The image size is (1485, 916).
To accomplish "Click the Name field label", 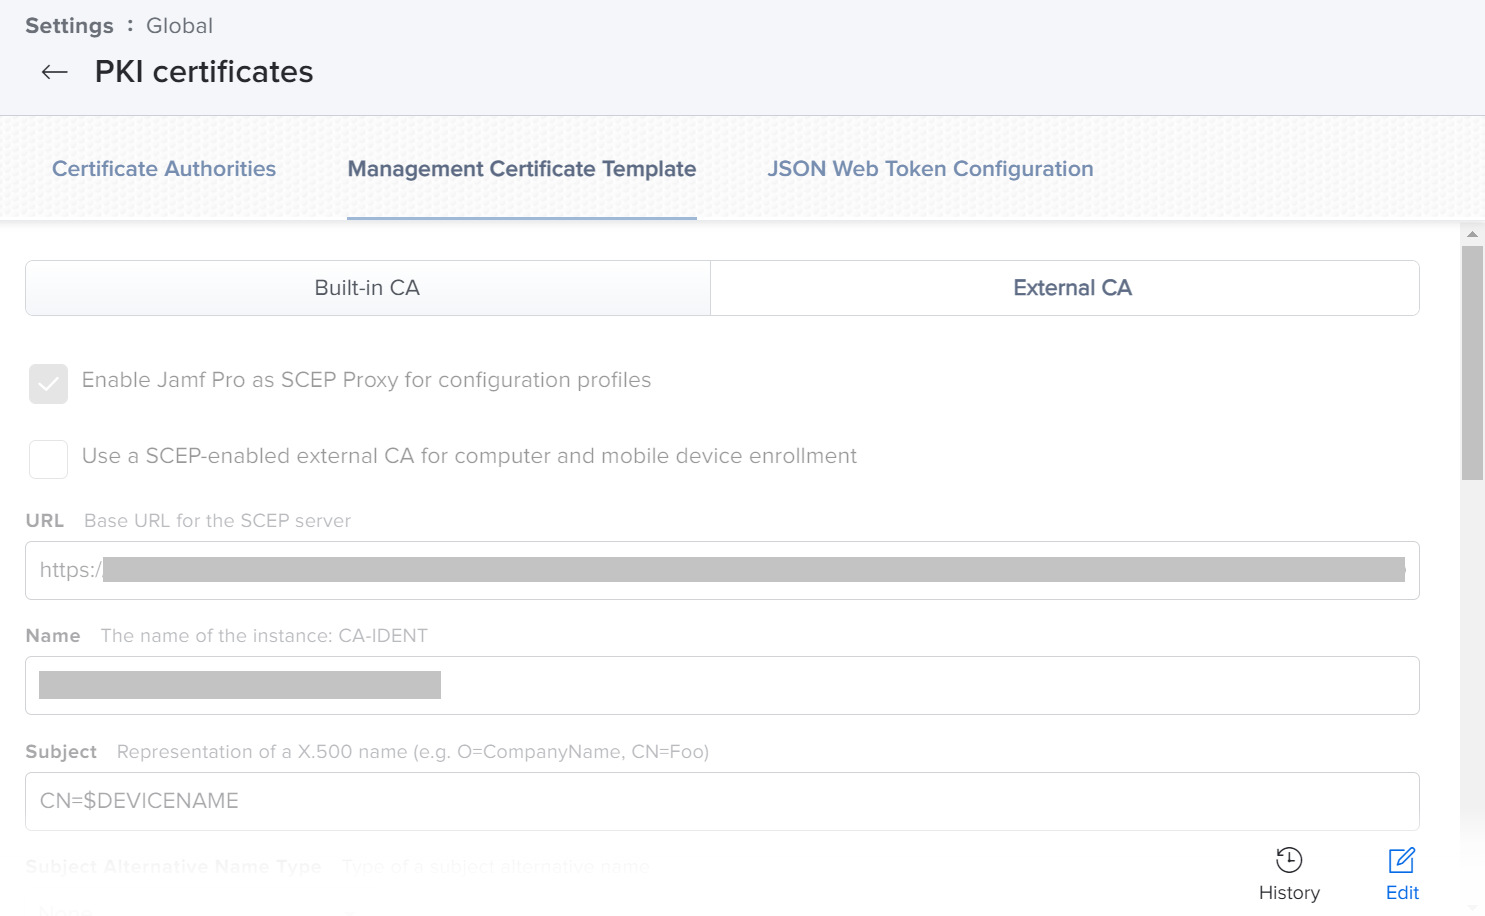I will click(53, 636).
